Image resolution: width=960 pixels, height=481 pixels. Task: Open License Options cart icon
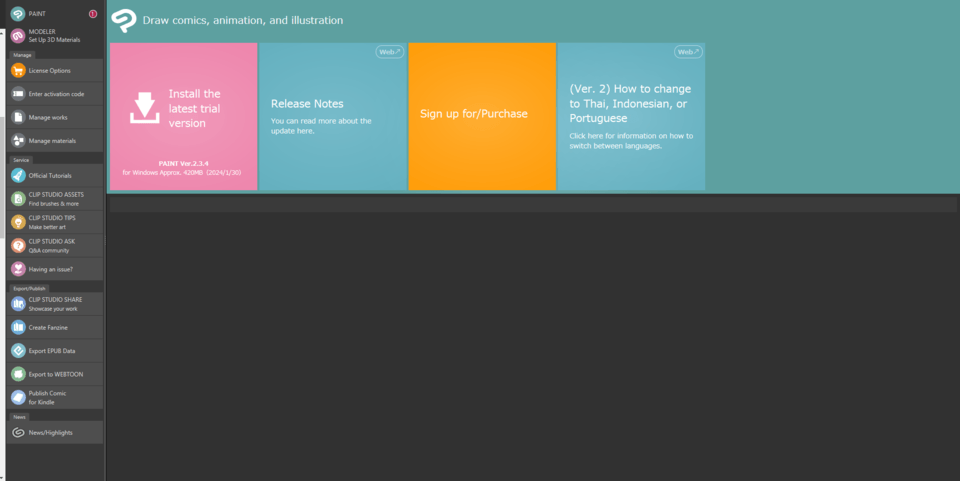coord(18,70)
